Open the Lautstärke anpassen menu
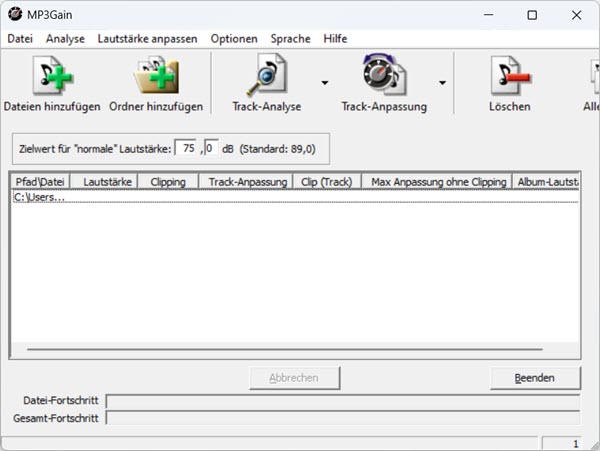Screen dimensions: 600x451 pyautogui.click(x=147, y=39)
